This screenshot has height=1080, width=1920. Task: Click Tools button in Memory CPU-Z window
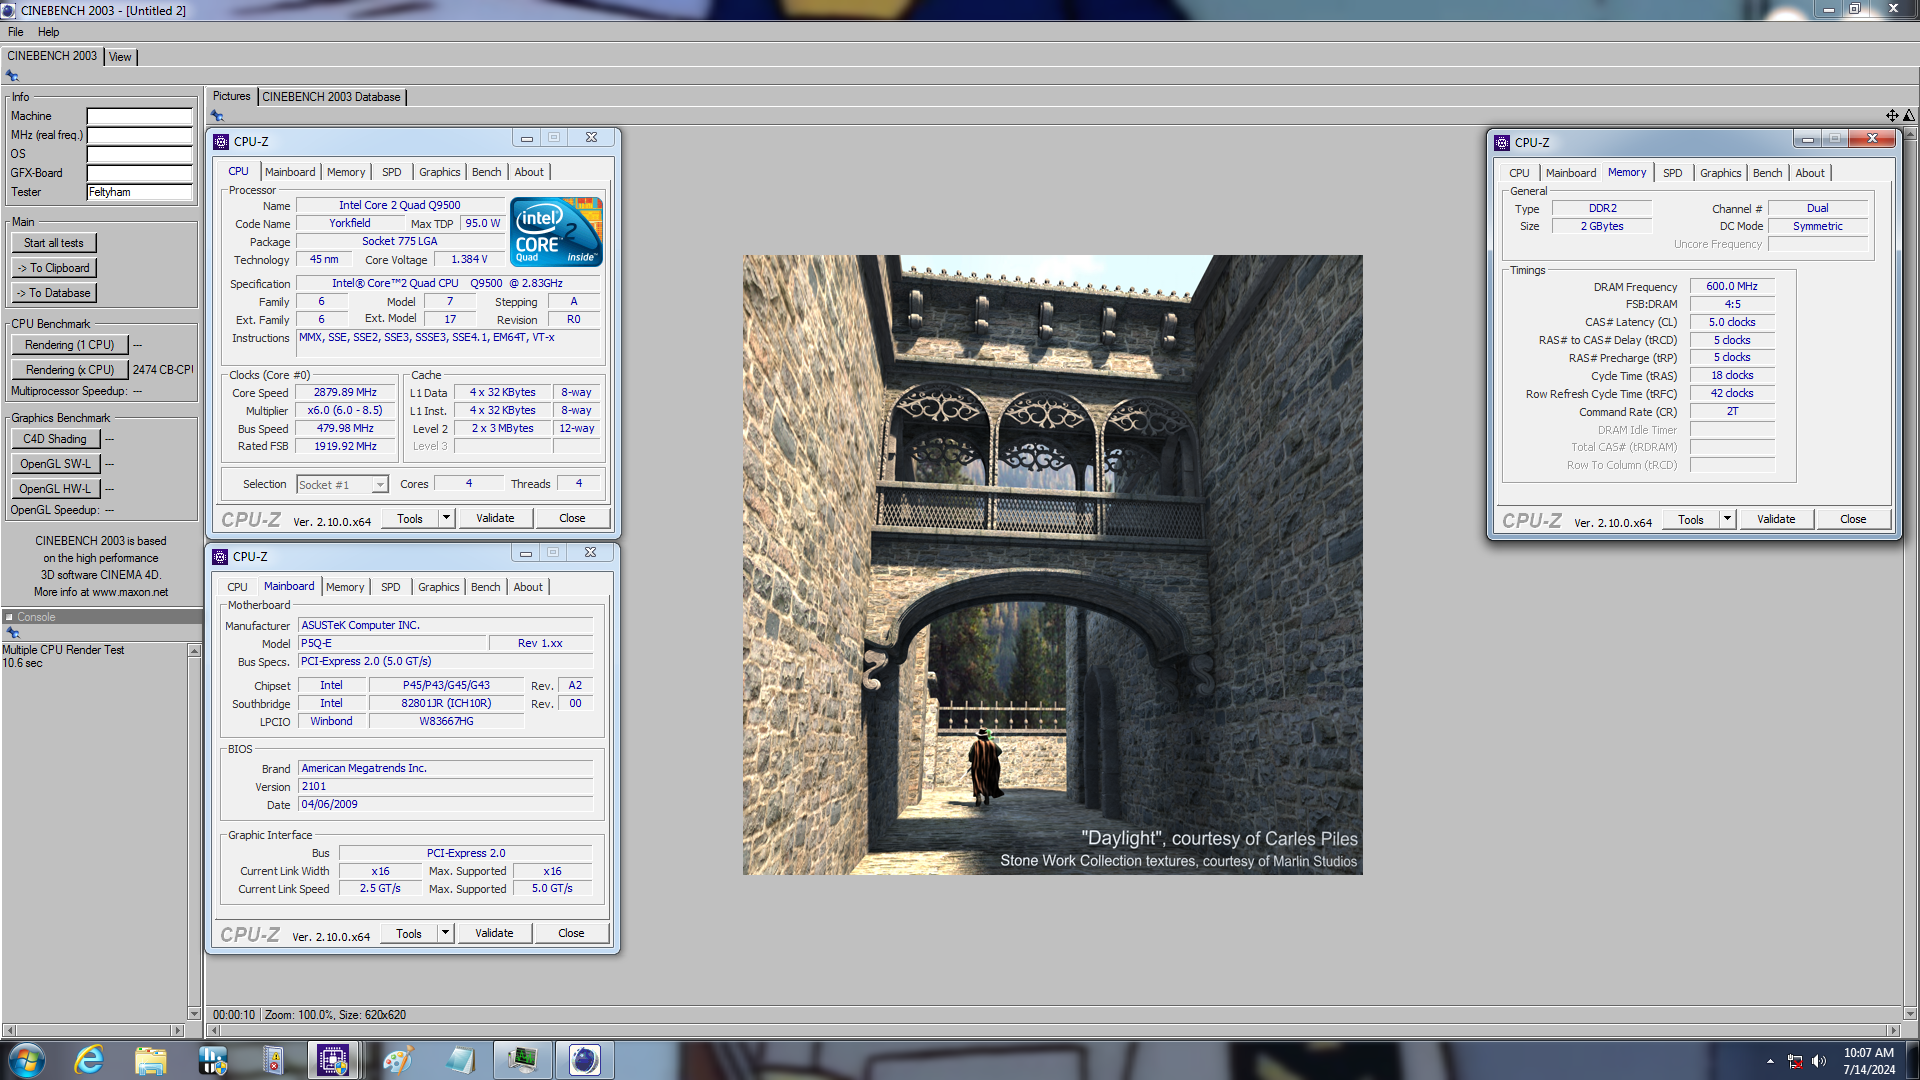[x=1691, y=519]
